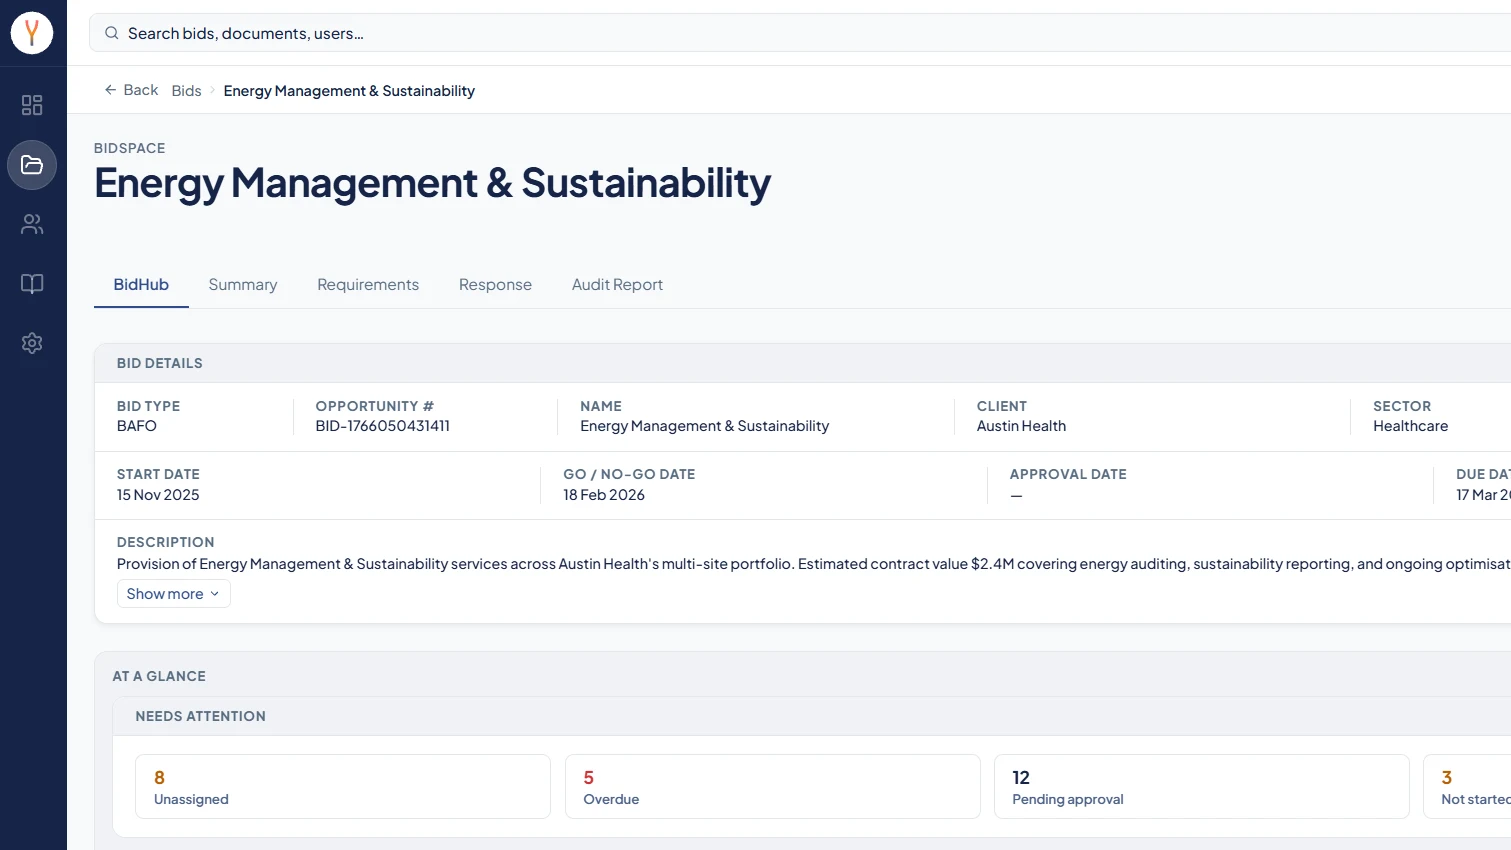Click the AT A GLANCE heading
This screenshot has width=1511, height=850.
(159, 676)
